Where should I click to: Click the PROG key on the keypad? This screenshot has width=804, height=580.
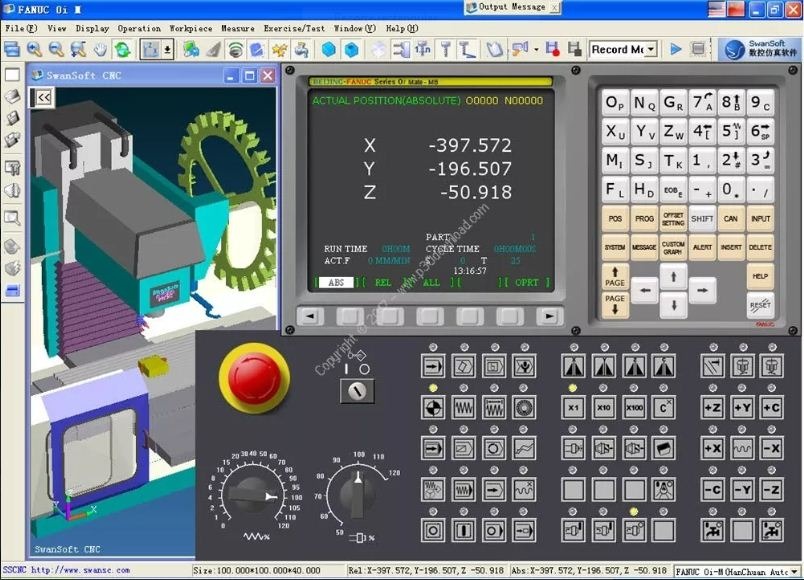click(x=644, y=219)
